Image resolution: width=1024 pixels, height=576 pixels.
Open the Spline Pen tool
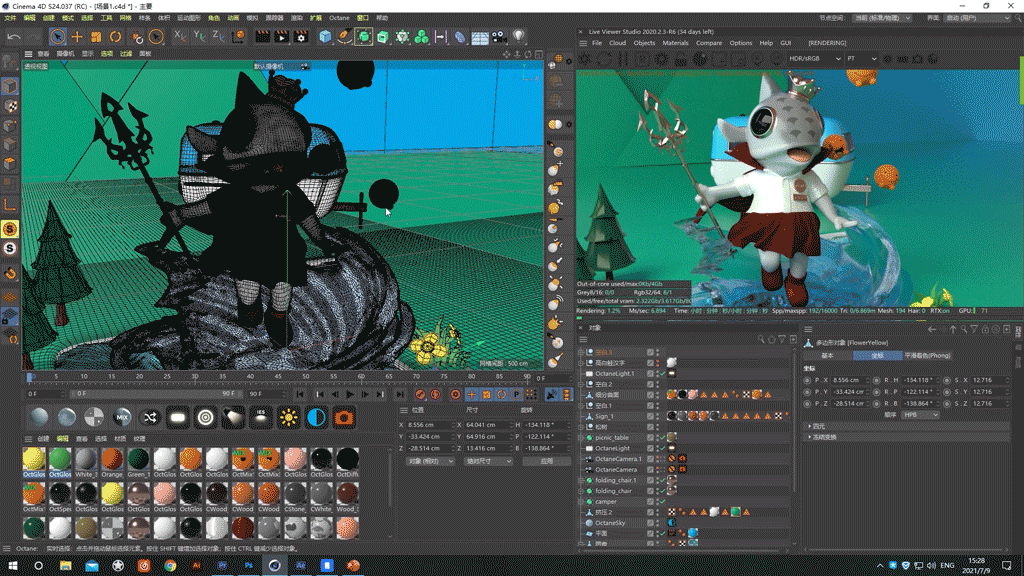click(344, 37)
